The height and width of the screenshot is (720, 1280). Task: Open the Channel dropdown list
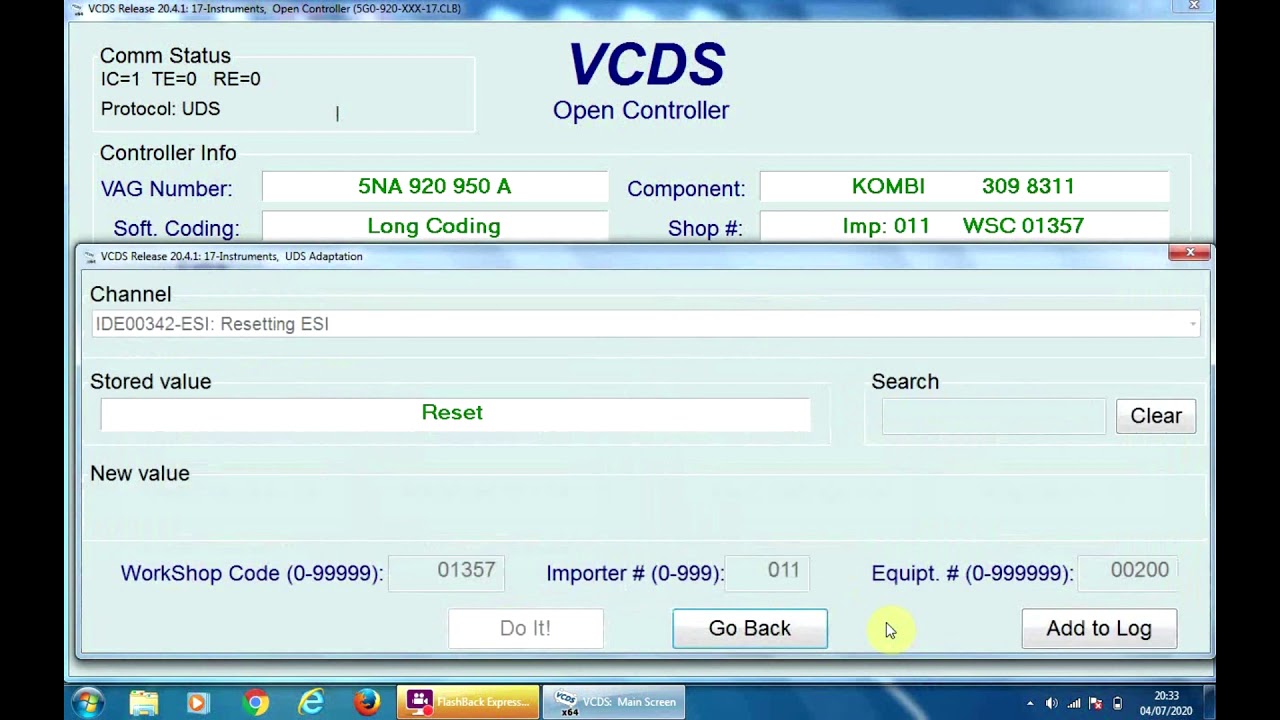pyautogui.click(x=645, y=324)
